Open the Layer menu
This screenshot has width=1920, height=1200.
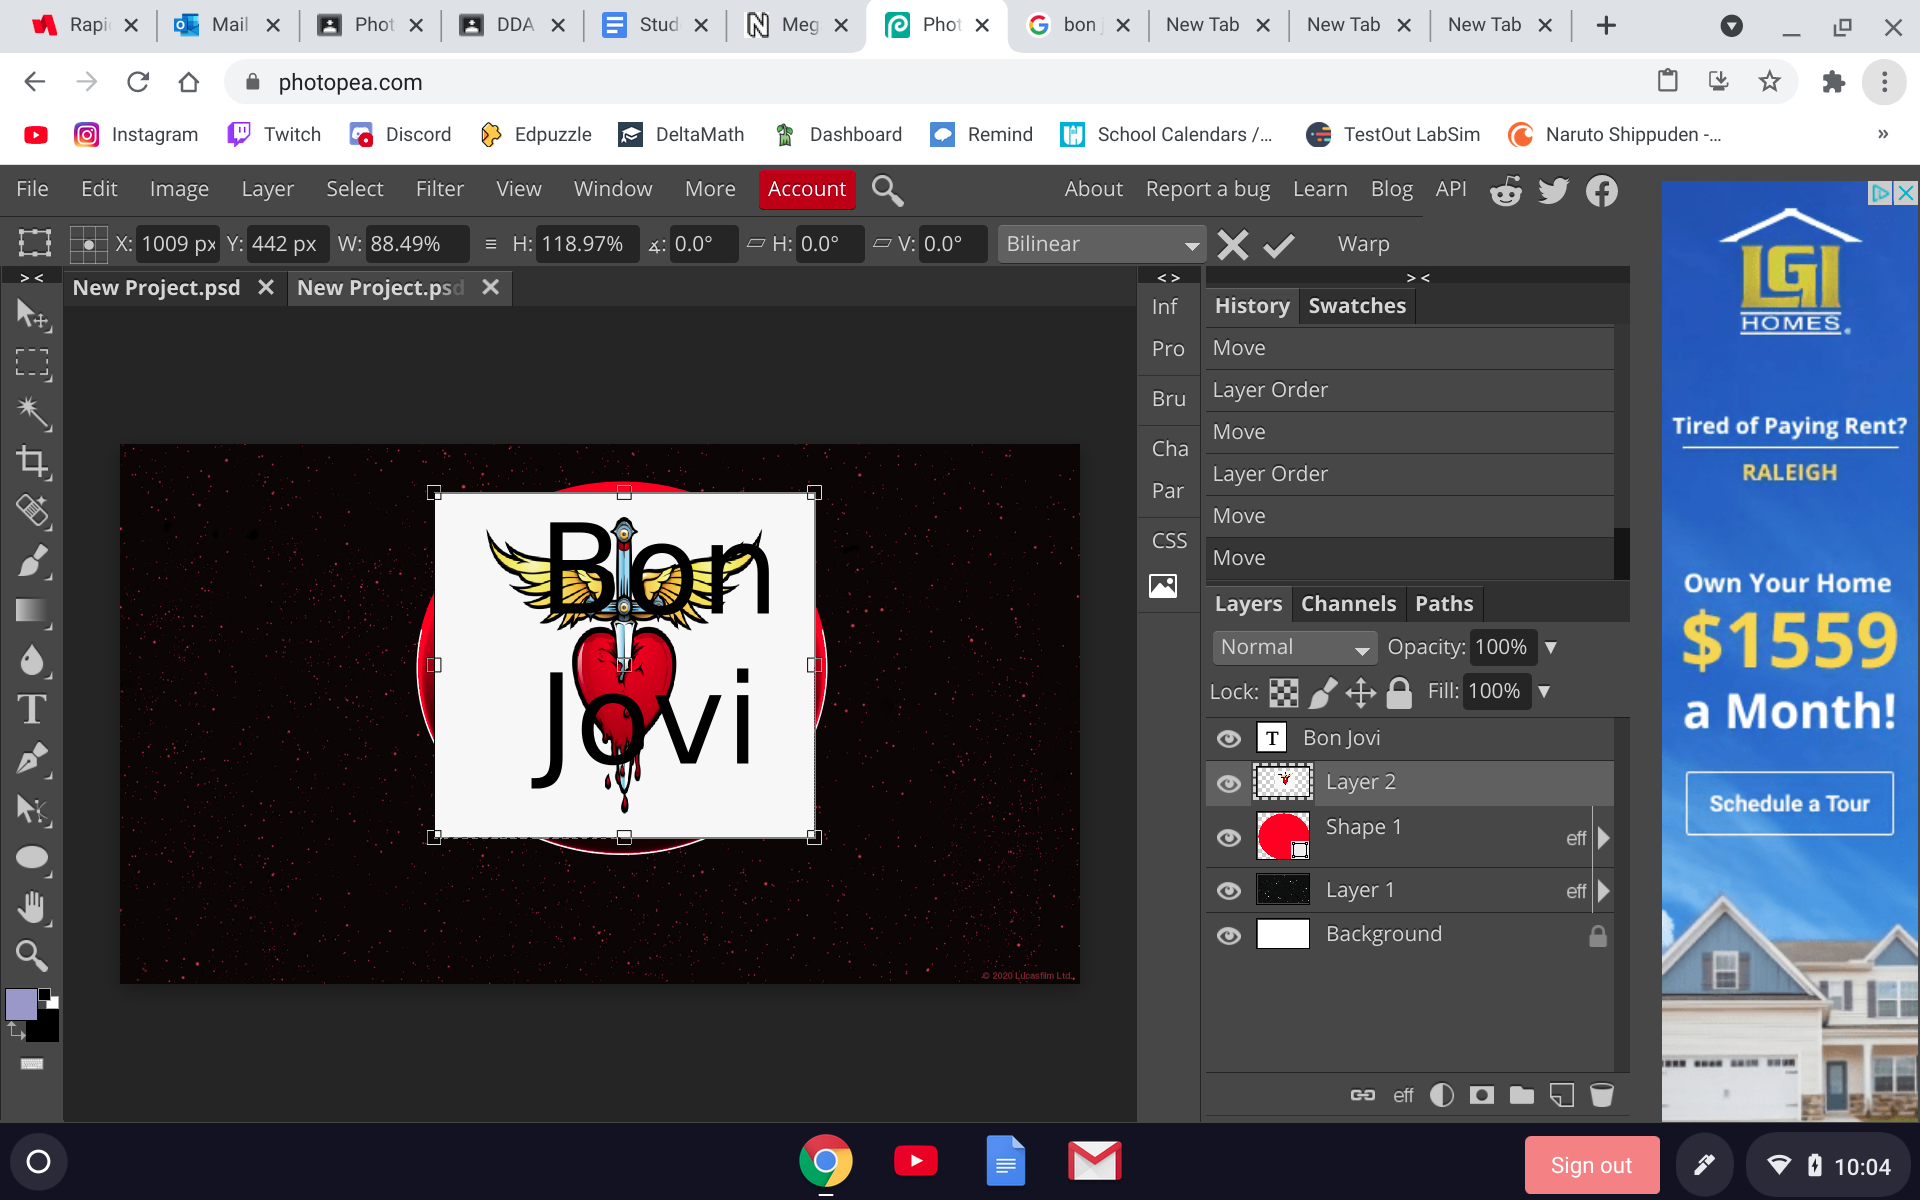coord(267,189)
